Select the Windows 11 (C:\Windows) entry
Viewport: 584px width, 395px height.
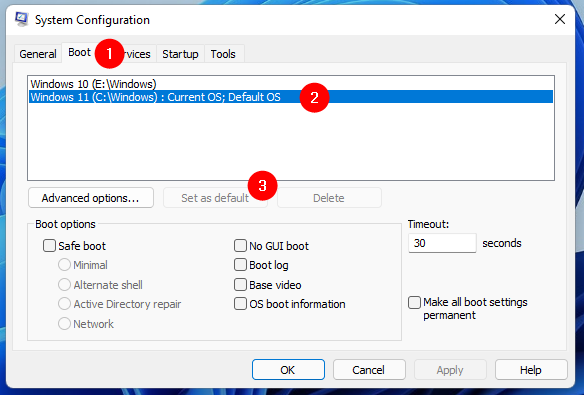[291, 97]
